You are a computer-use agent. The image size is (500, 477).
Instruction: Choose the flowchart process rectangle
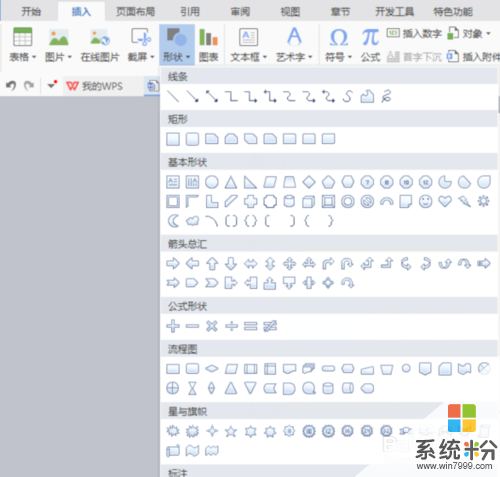click(x=173, y=369)
